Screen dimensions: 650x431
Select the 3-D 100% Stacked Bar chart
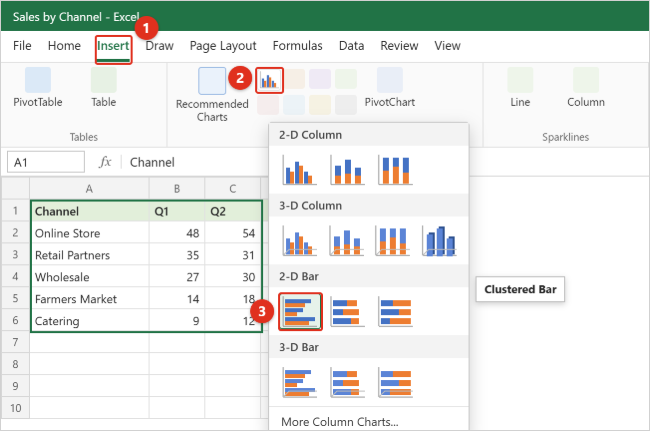(395, 382)
